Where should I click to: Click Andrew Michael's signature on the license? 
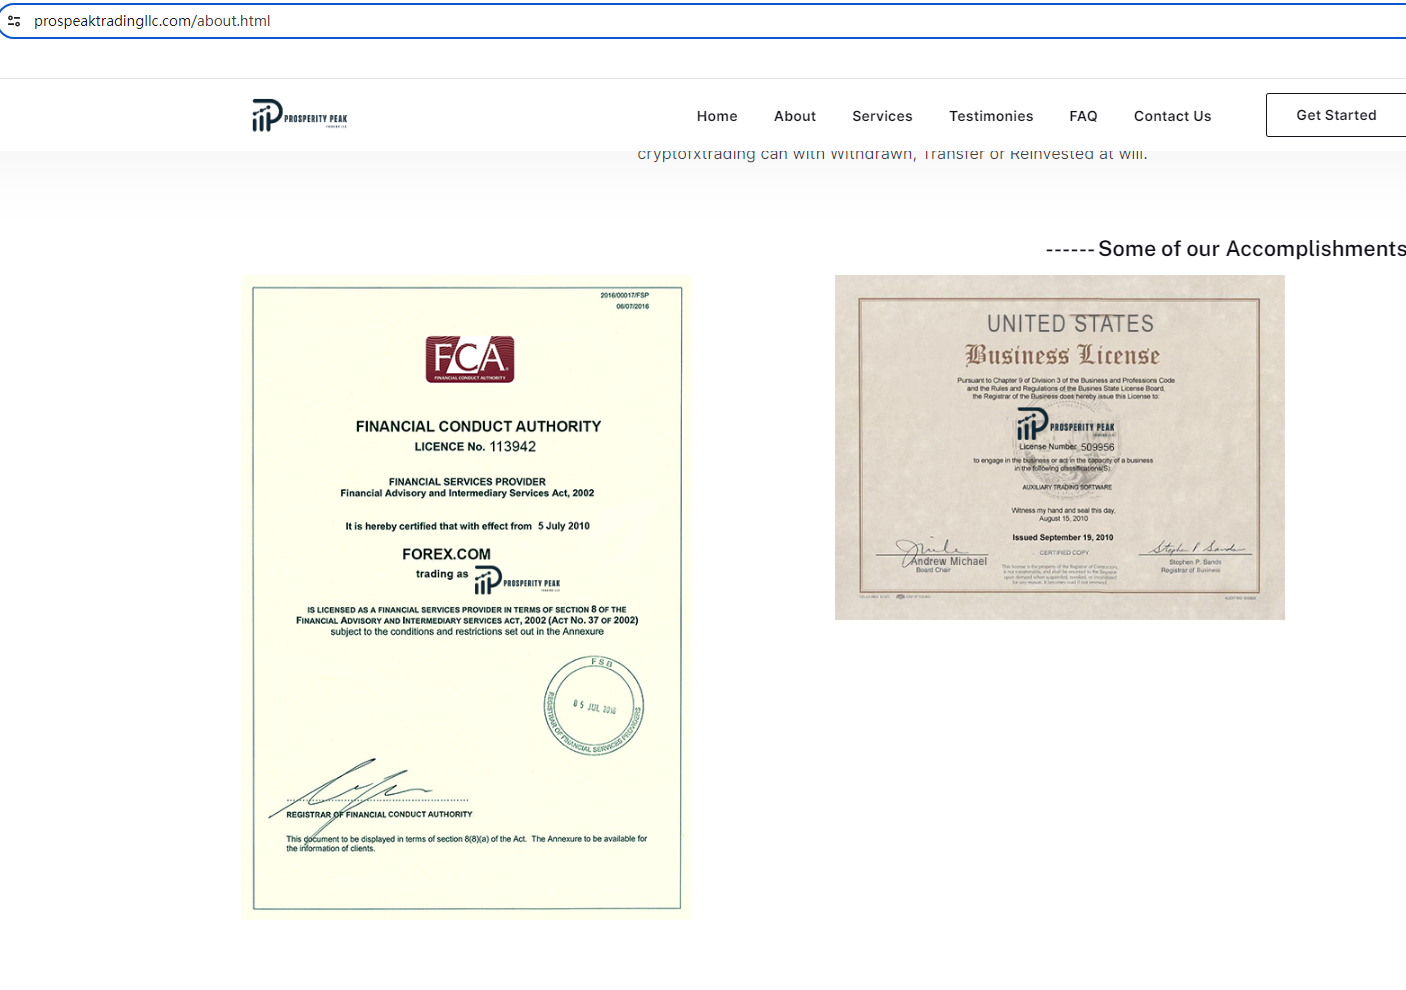coord(930,547)
